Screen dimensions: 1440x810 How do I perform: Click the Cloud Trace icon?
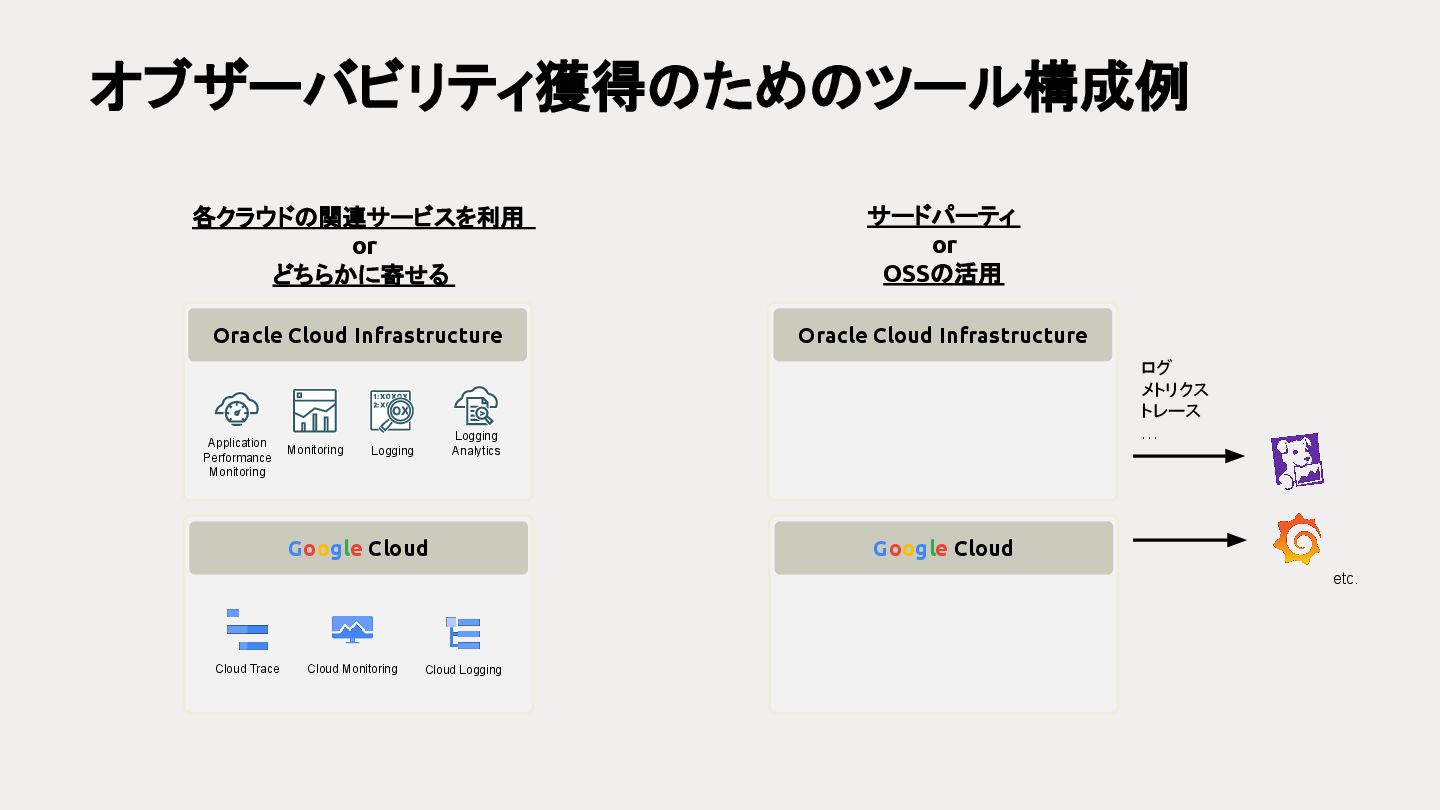coord(247,630)
